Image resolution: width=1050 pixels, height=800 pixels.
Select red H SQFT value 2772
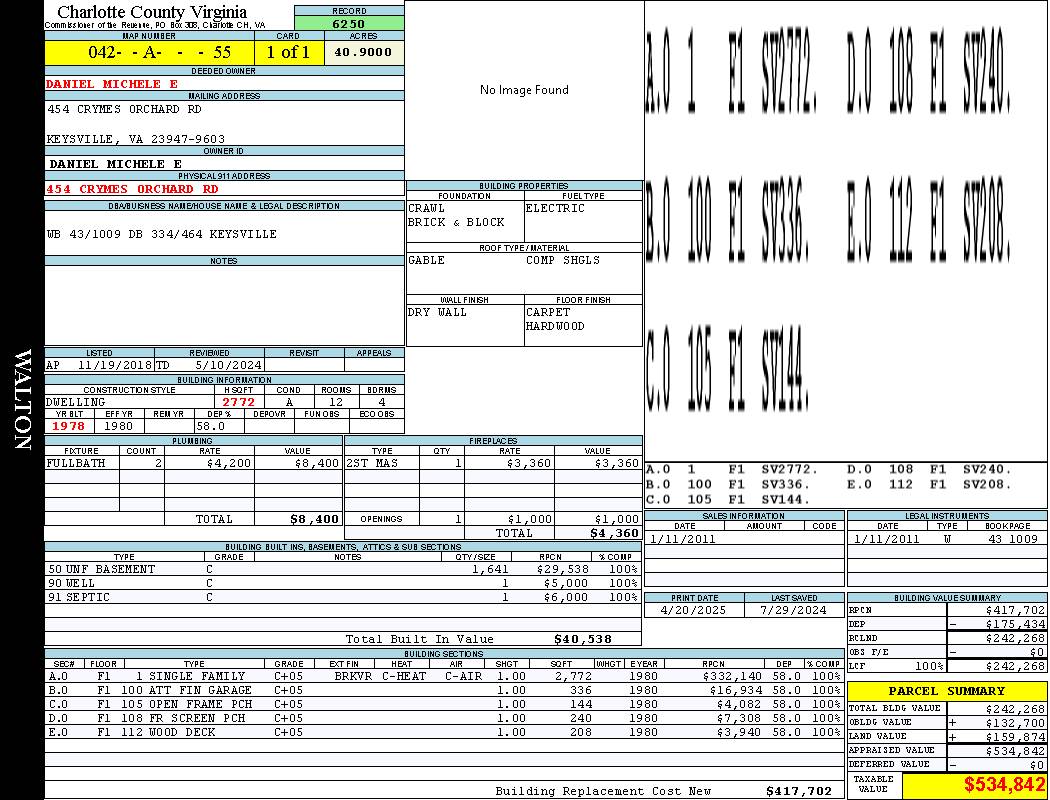[x=239, y=402]
